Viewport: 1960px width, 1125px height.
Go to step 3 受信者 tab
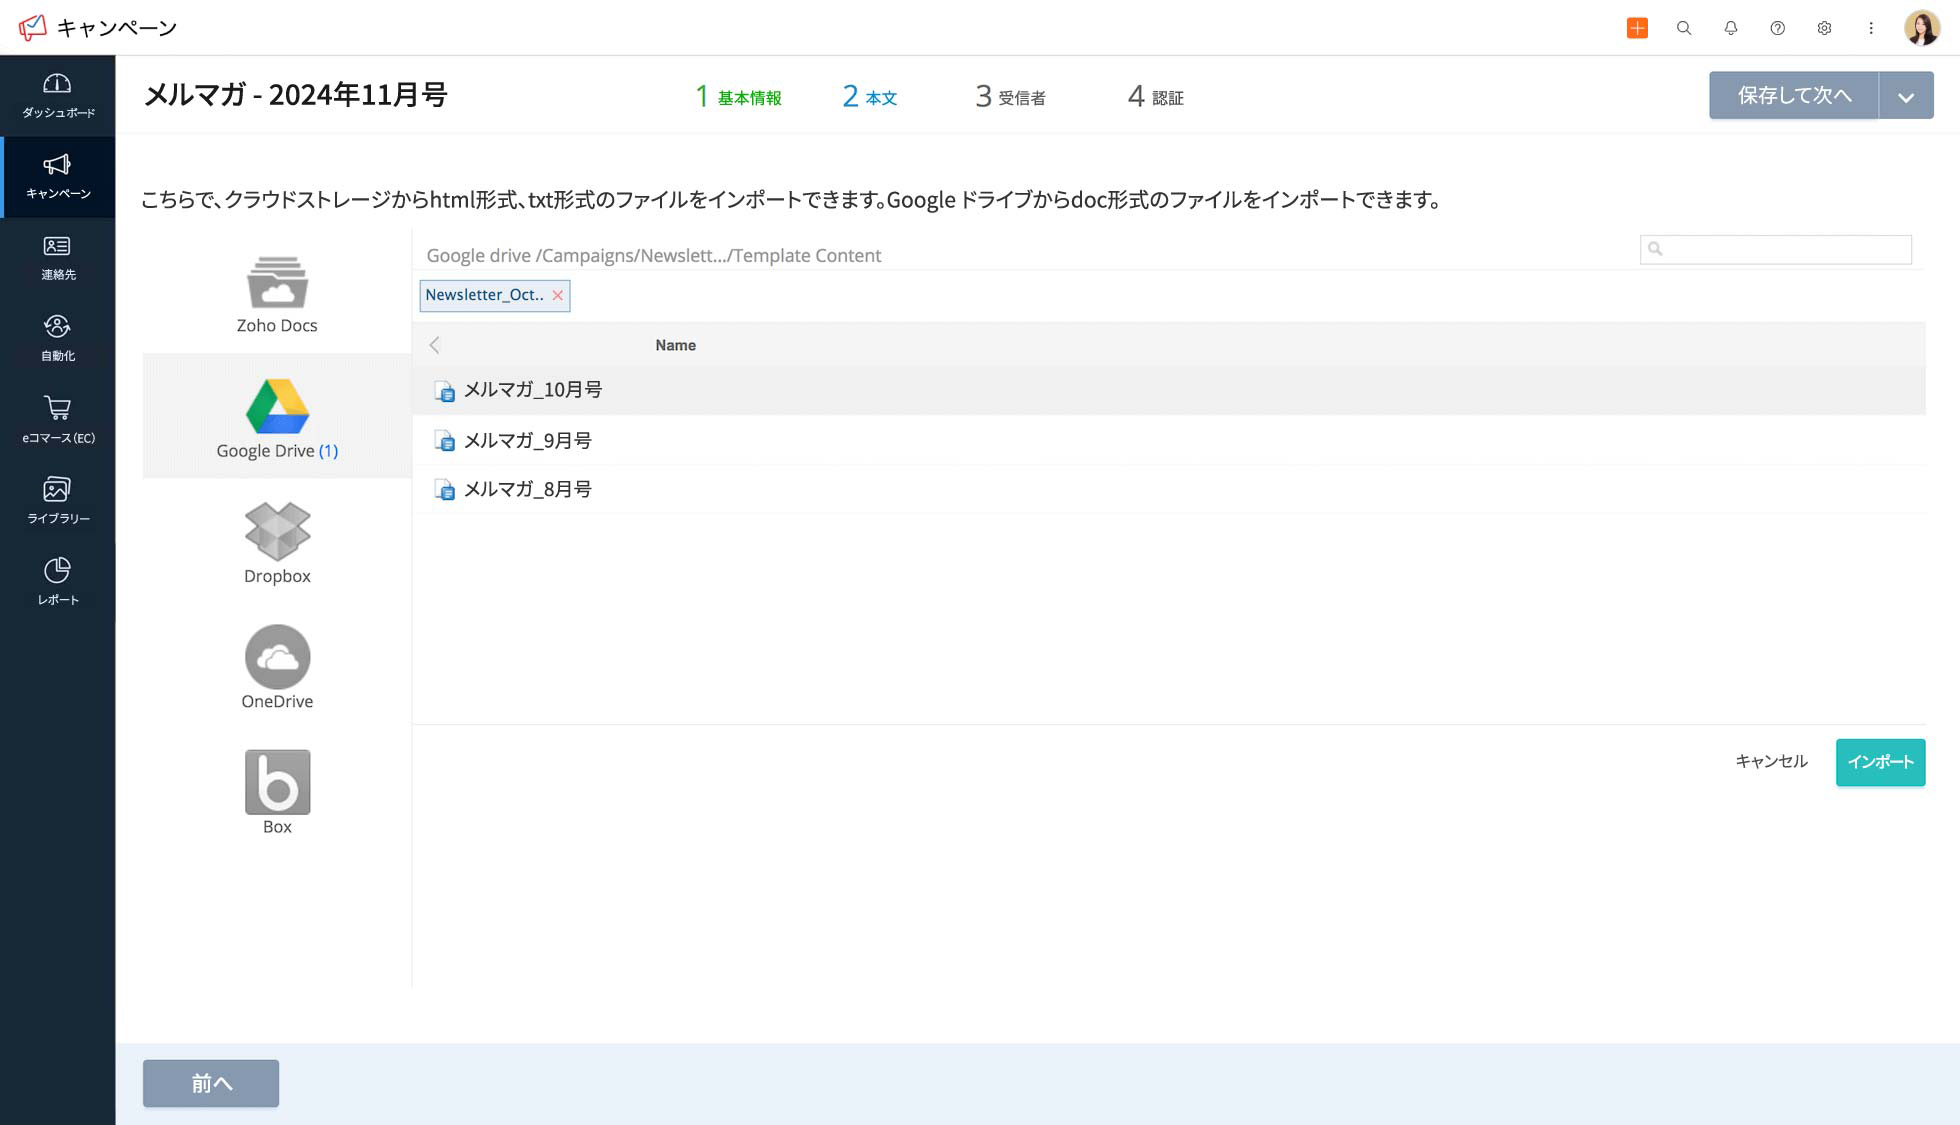[x=1010, y=97]
